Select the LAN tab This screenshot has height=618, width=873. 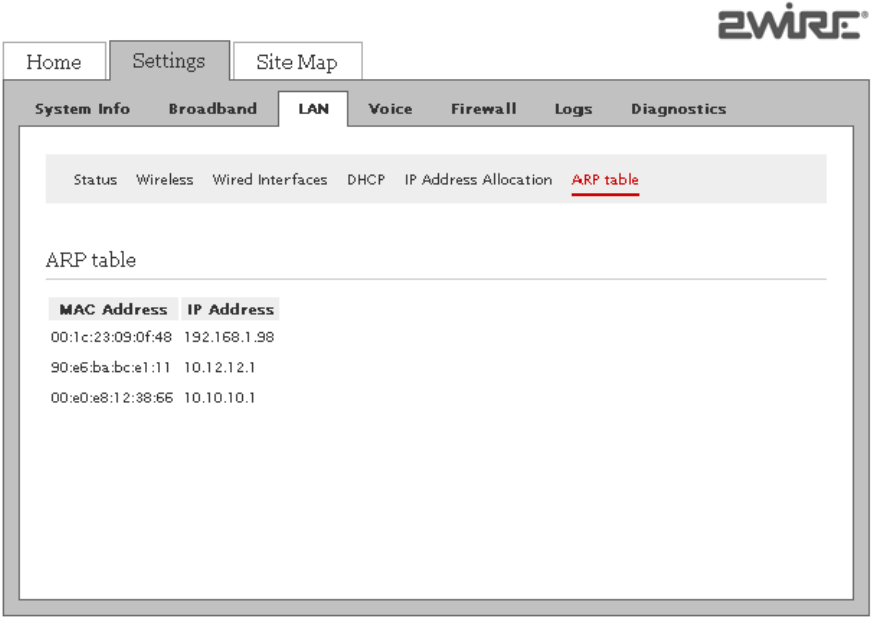pos(313,109)
